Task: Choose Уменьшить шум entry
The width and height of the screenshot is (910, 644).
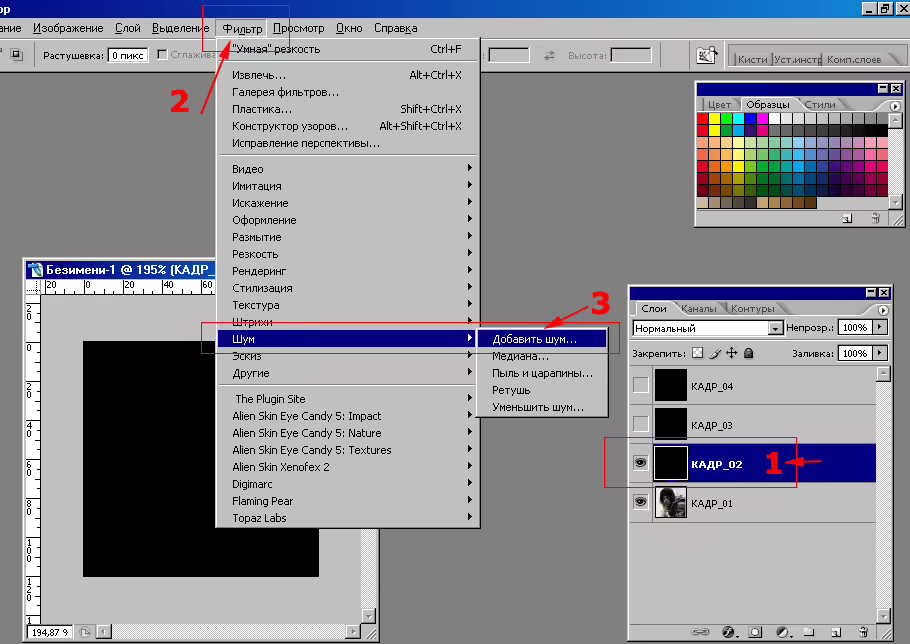Action: point(541,407)
